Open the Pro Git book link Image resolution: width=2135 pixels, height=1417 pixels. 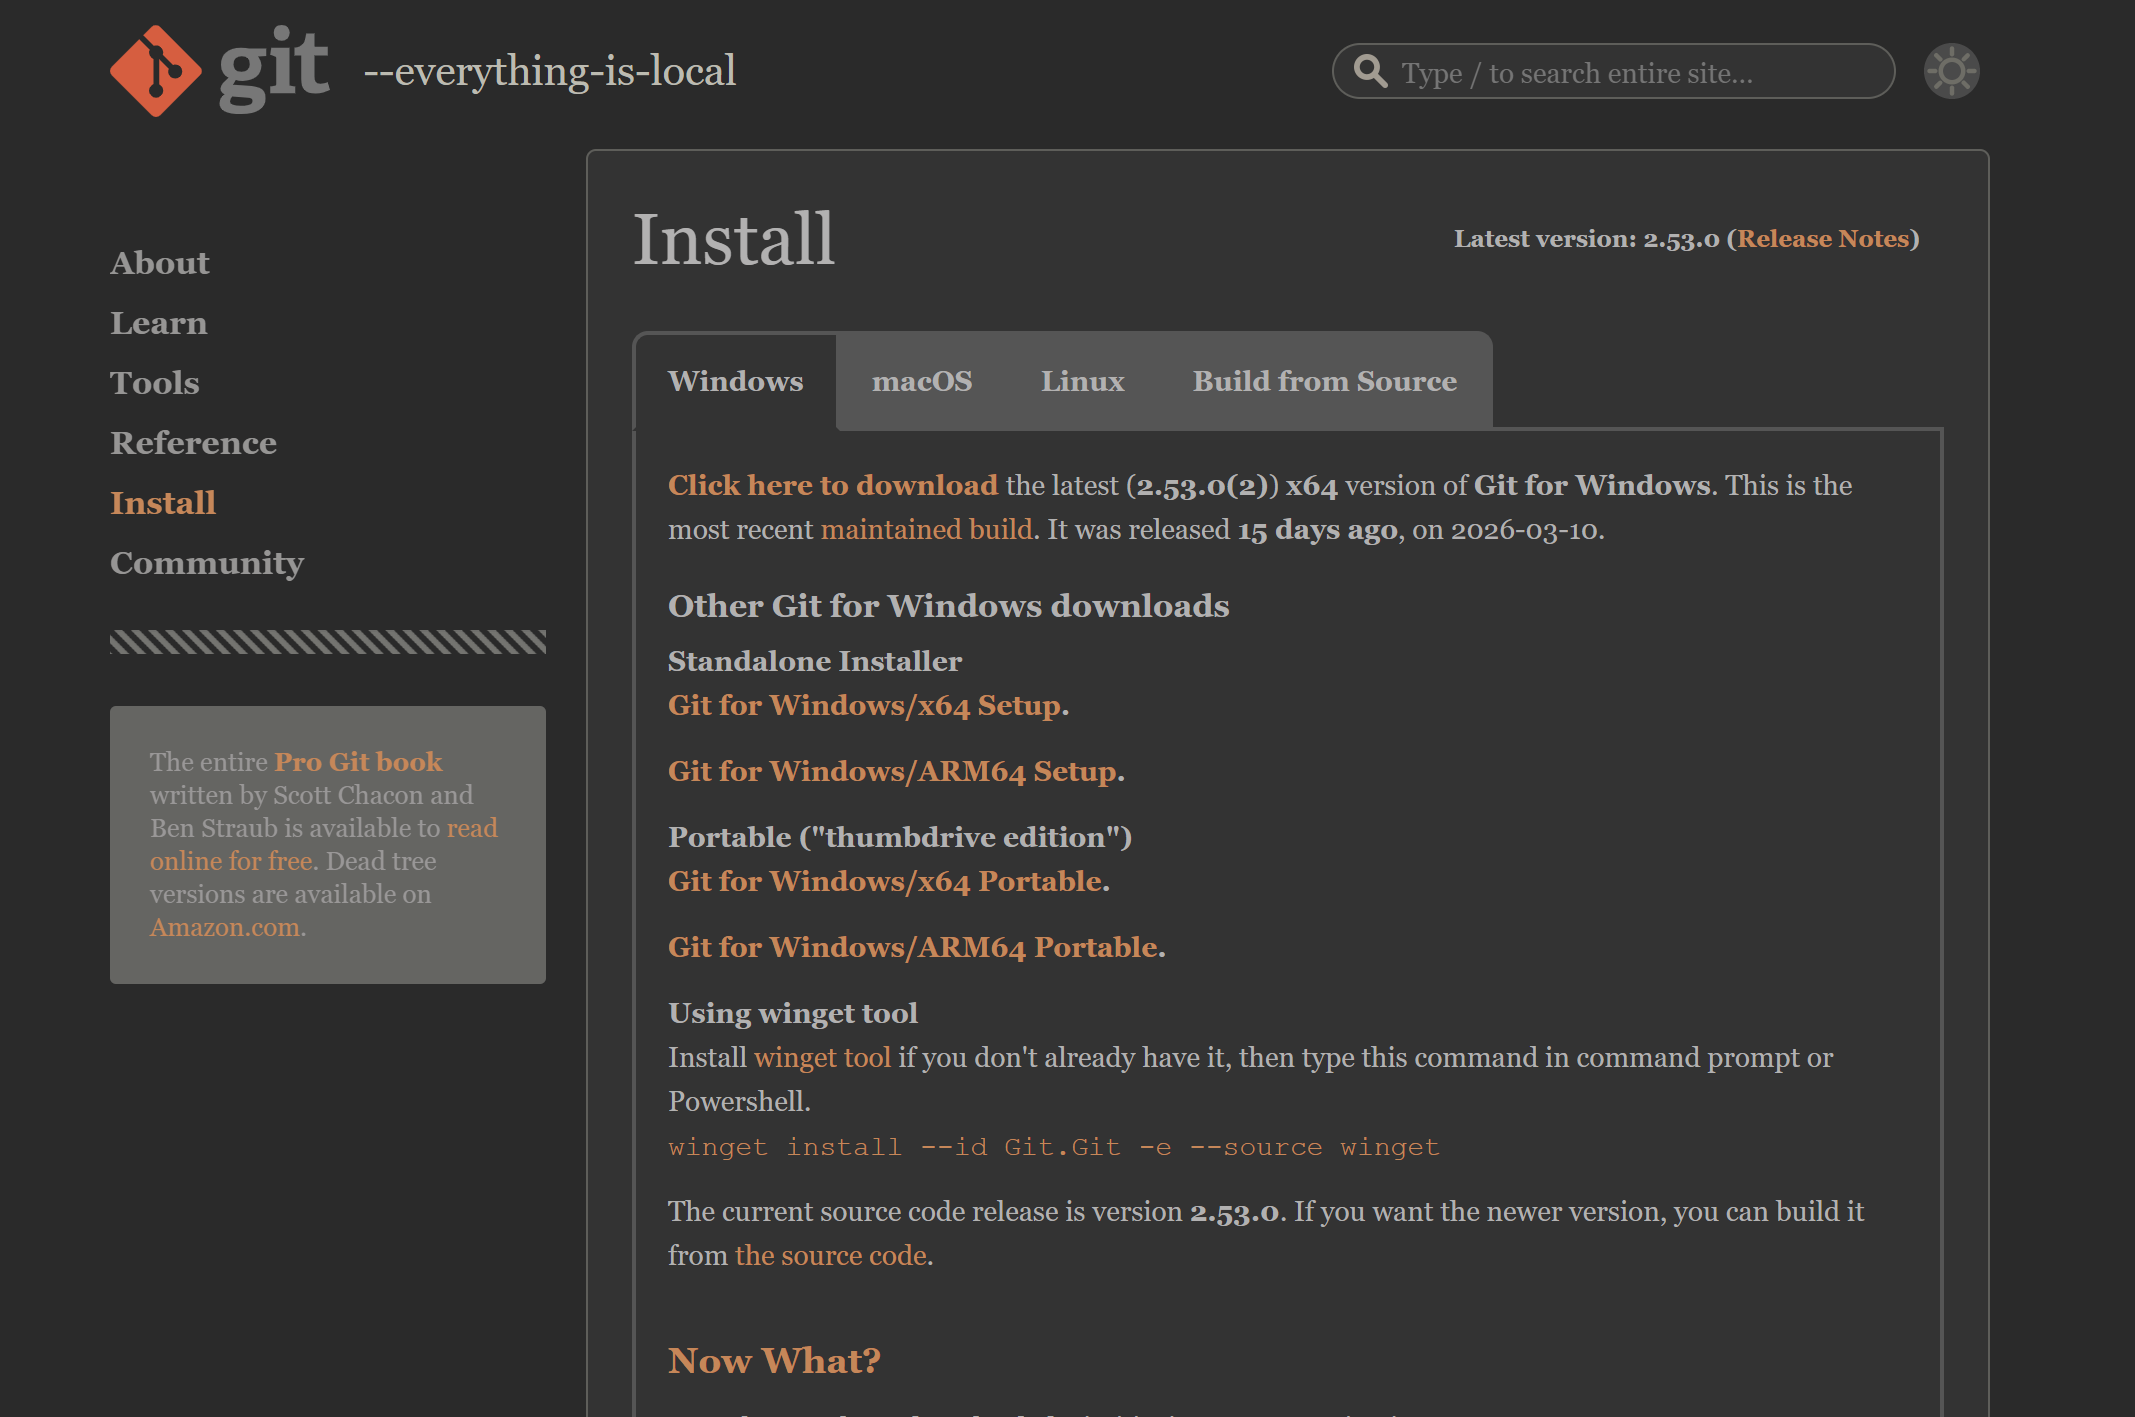click(358, 762)
